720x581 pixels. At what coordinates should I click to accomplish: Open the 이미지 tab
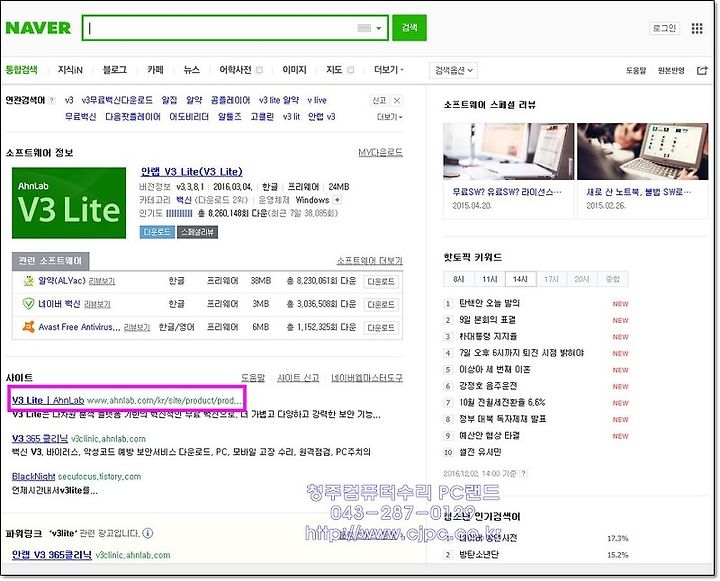click(294, 70)
